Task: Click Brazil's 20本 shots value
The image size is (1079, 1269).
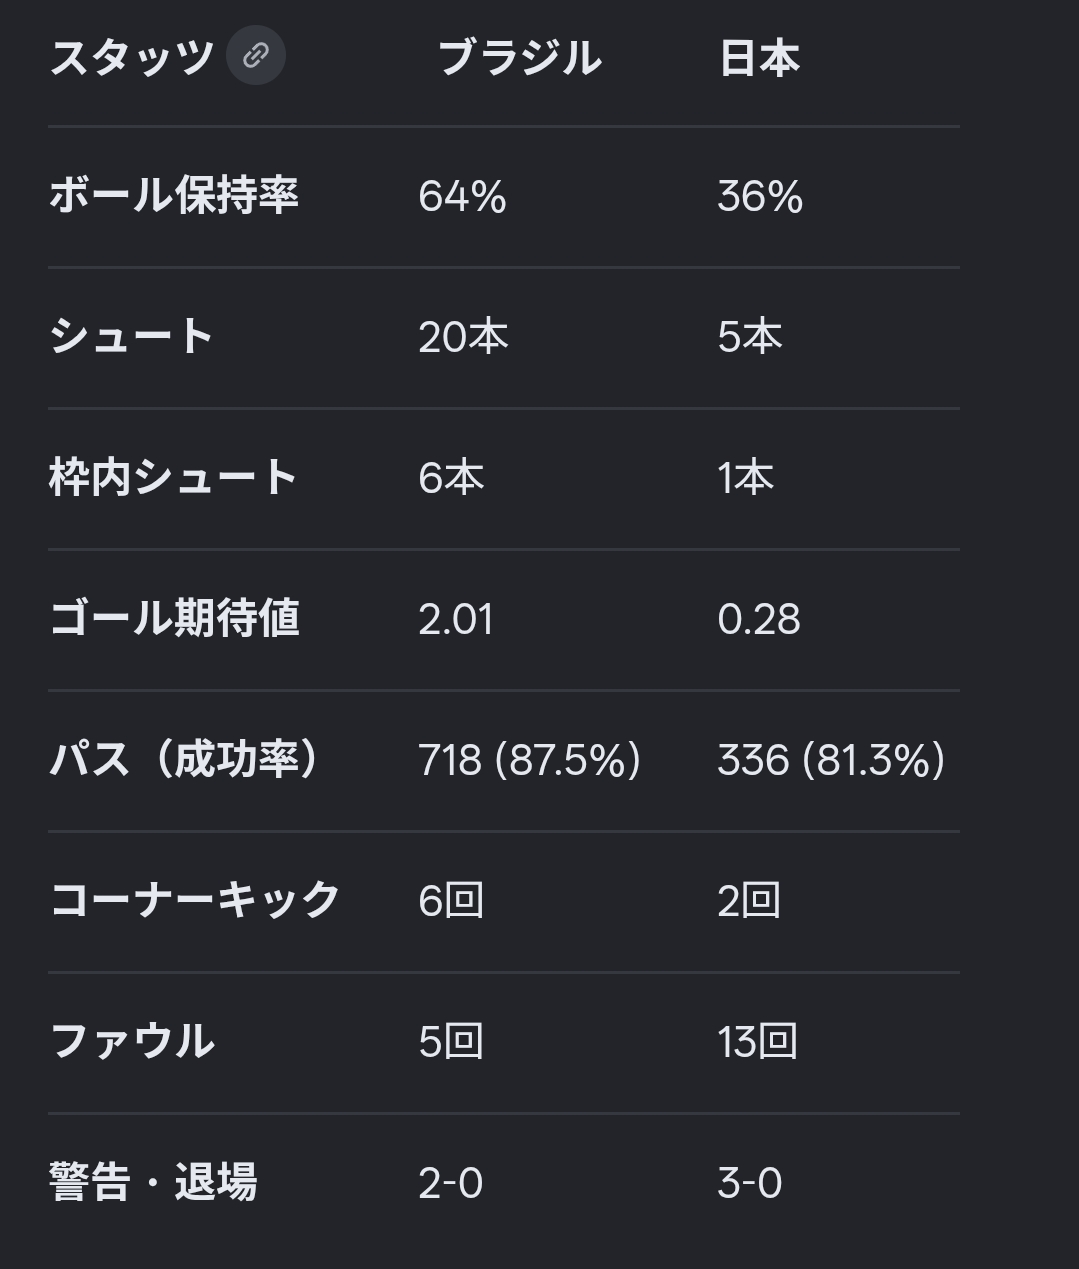Action: 463,337
